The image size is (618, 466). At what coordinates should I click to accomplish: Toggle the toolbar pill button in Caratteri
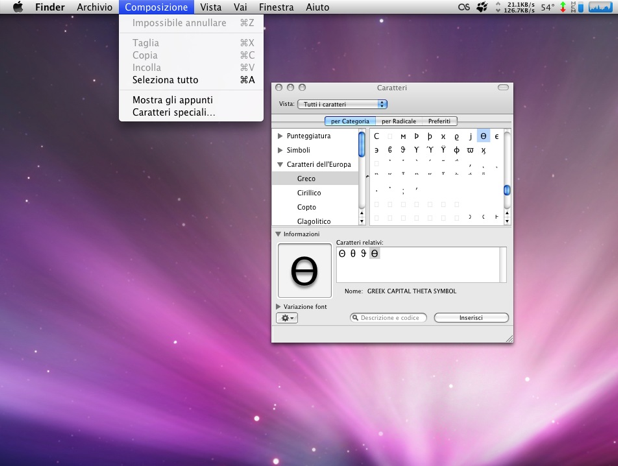(x=503, y=88)
